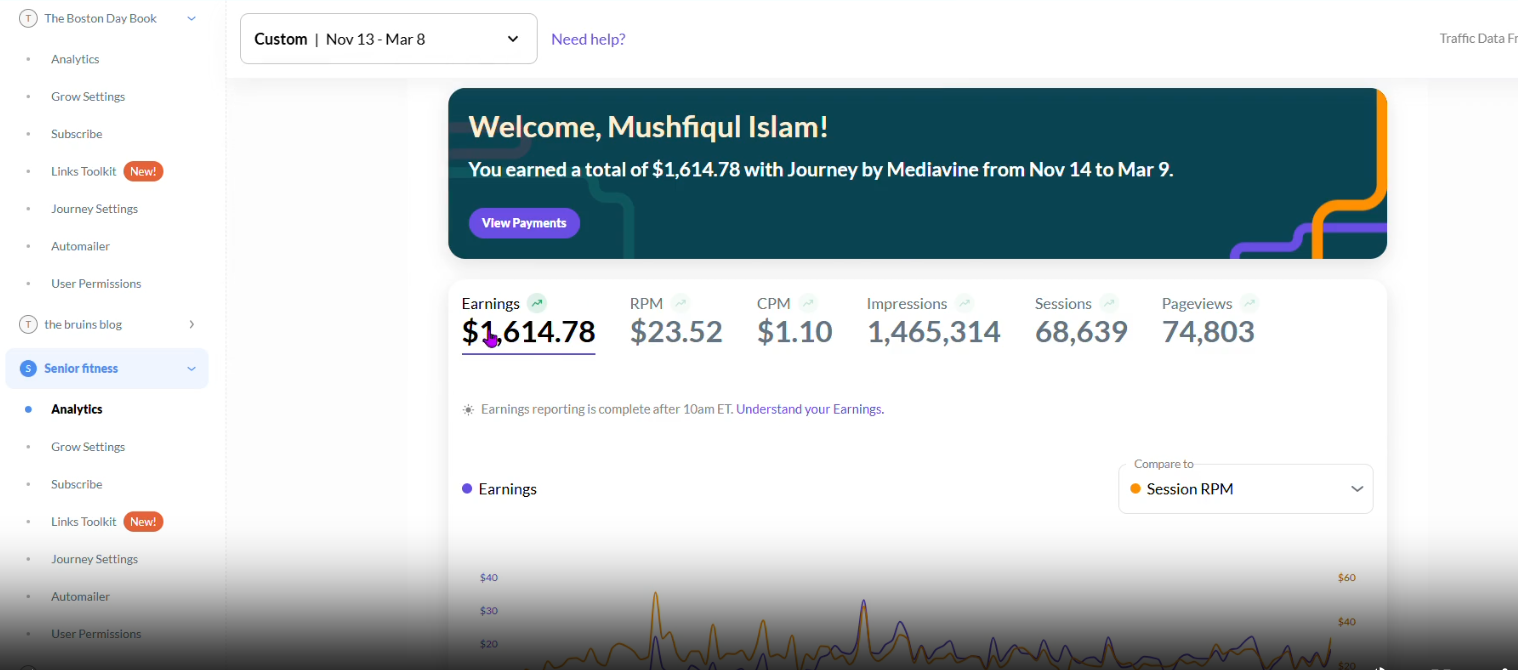The width and height of the screenshot is (1518, 670).
Task: Open Analytics under The Boston Day Book
Action: [75, 59]
